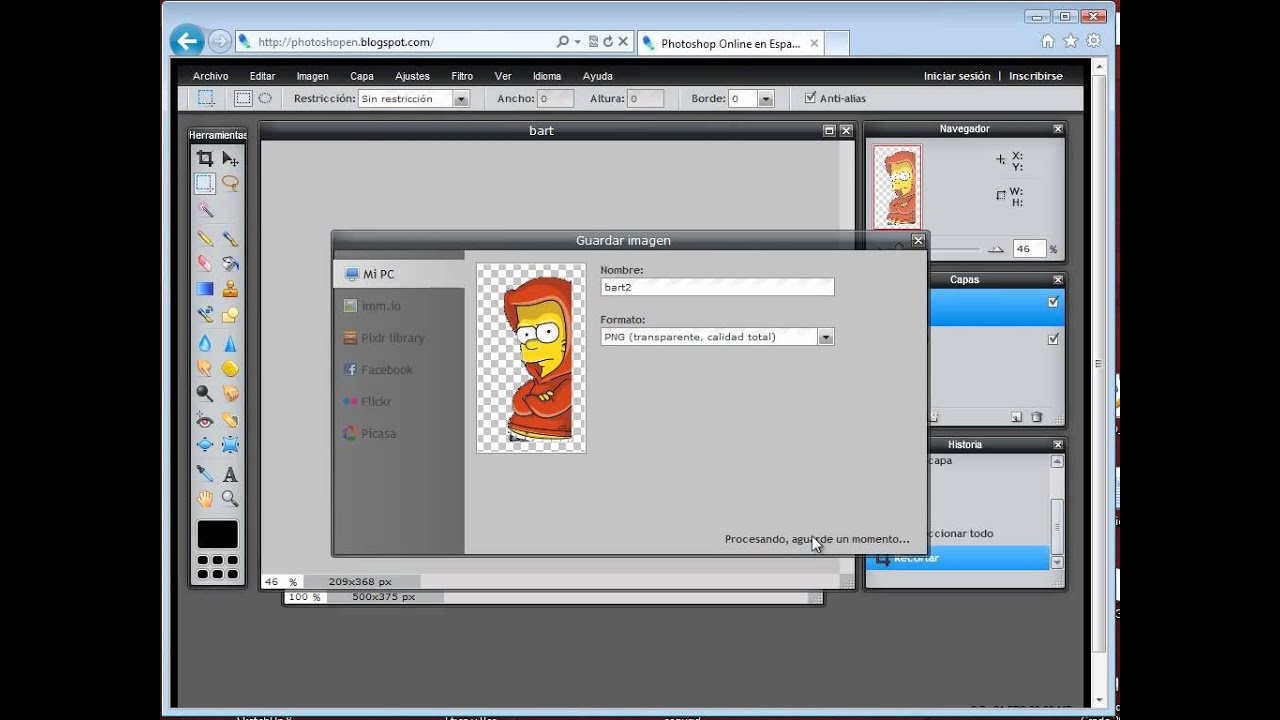Click Inscribirse link
The height and width of the screenshot is (720, 1280).
pyautogui.click(x=1036, y=76)
